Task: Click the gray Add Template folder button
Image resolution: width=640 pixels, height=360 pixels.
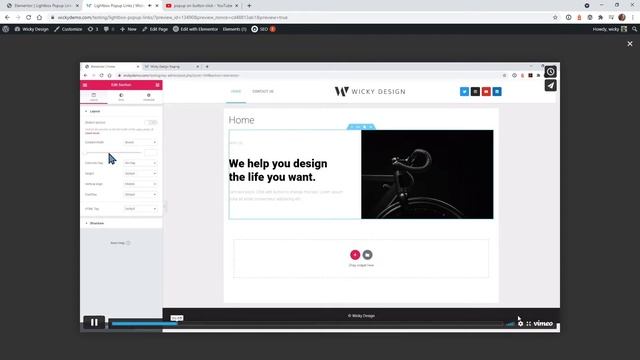Action: tap(367, 255)
